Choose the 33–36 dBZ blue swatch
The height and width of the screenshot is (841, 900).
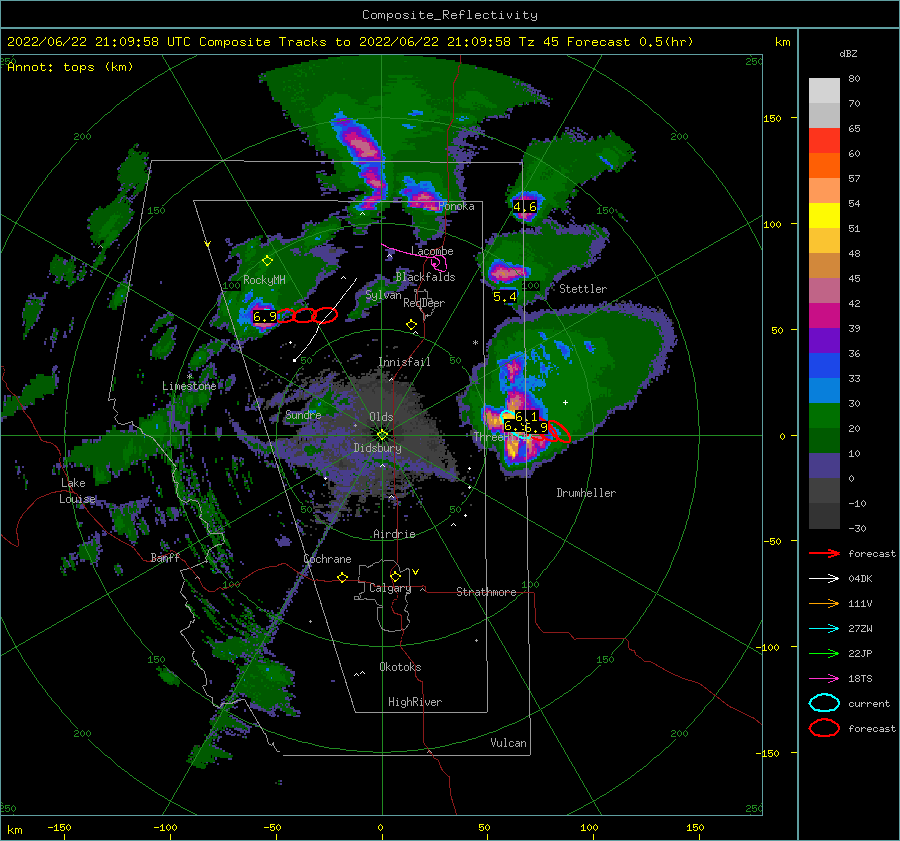[x=824, y=366]
